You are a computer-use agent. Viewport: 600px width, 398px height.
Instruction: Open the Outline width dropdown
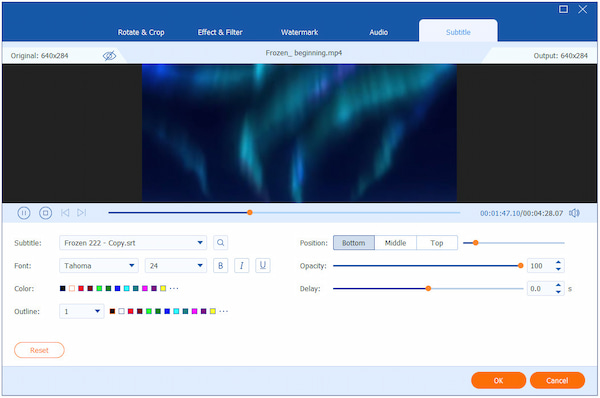[82, 311]
